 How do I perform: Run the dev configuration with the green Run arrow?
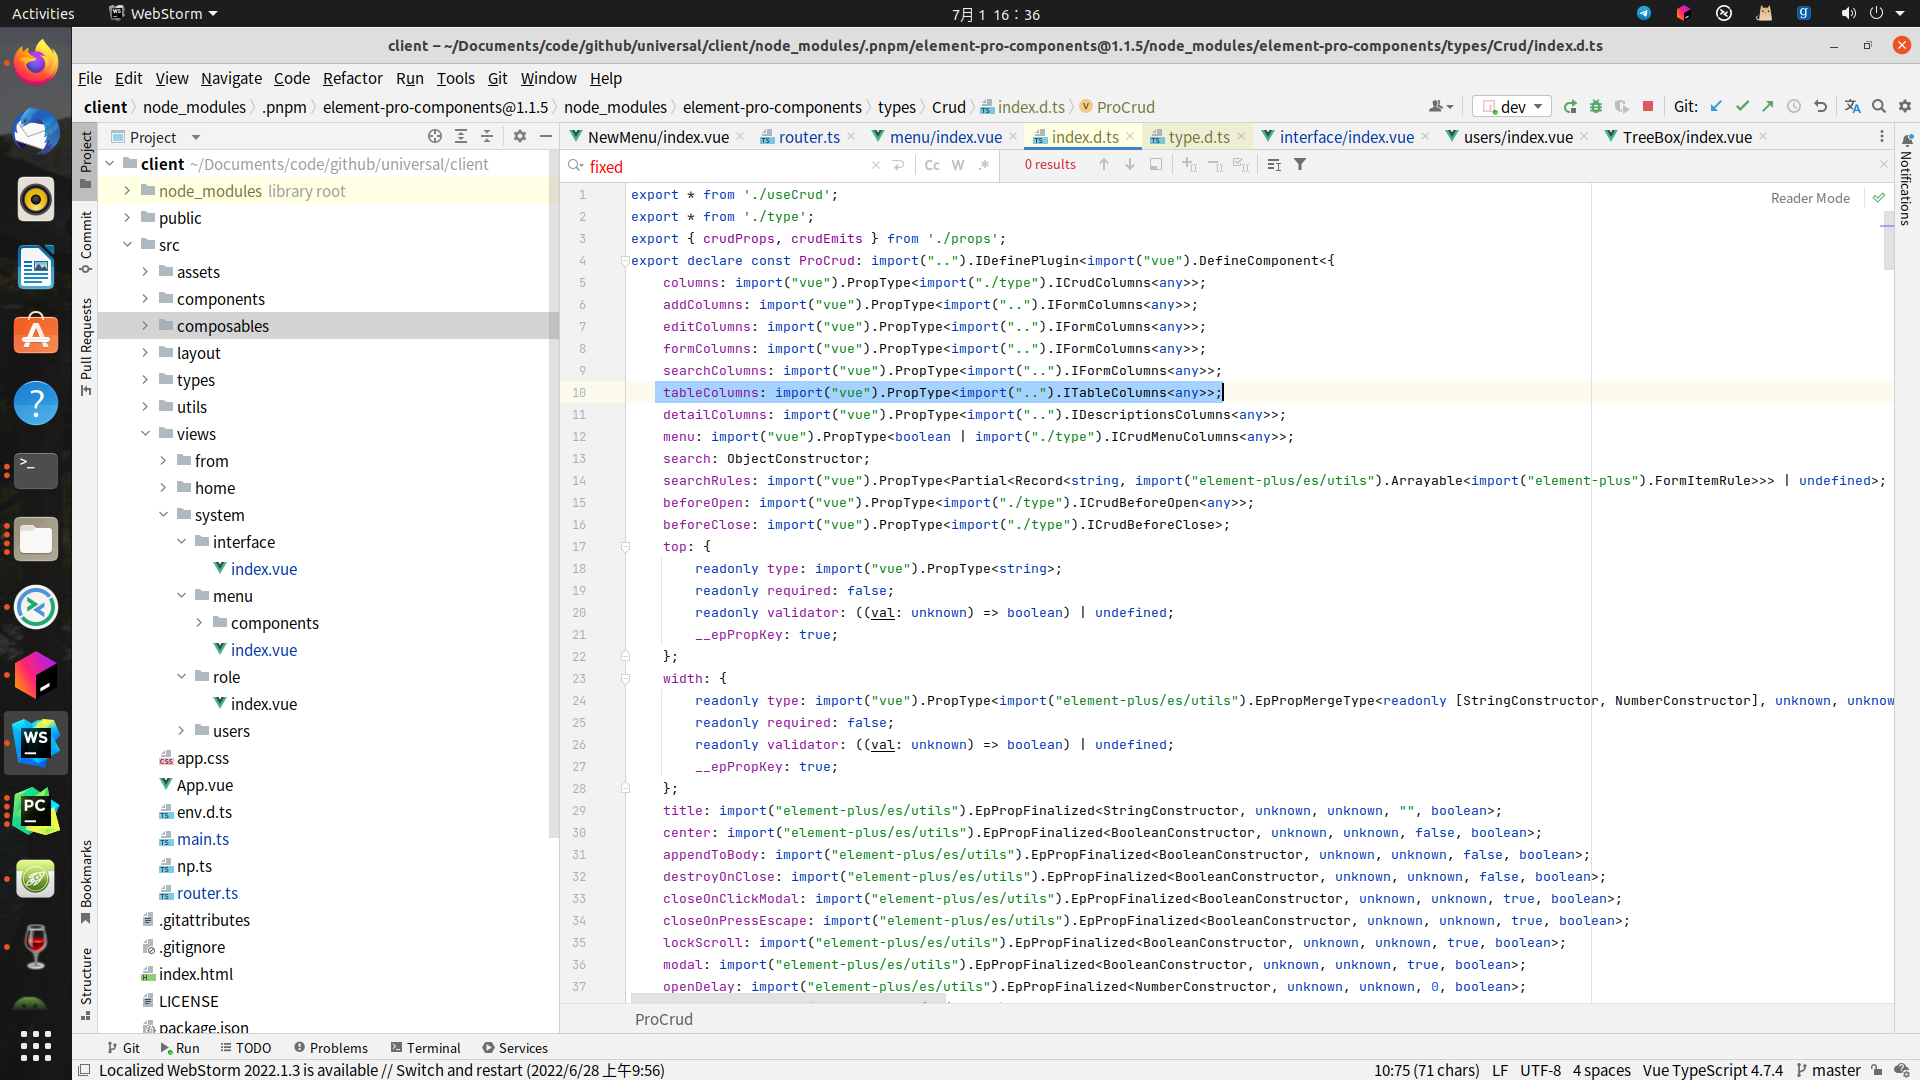pos(1570,106)
